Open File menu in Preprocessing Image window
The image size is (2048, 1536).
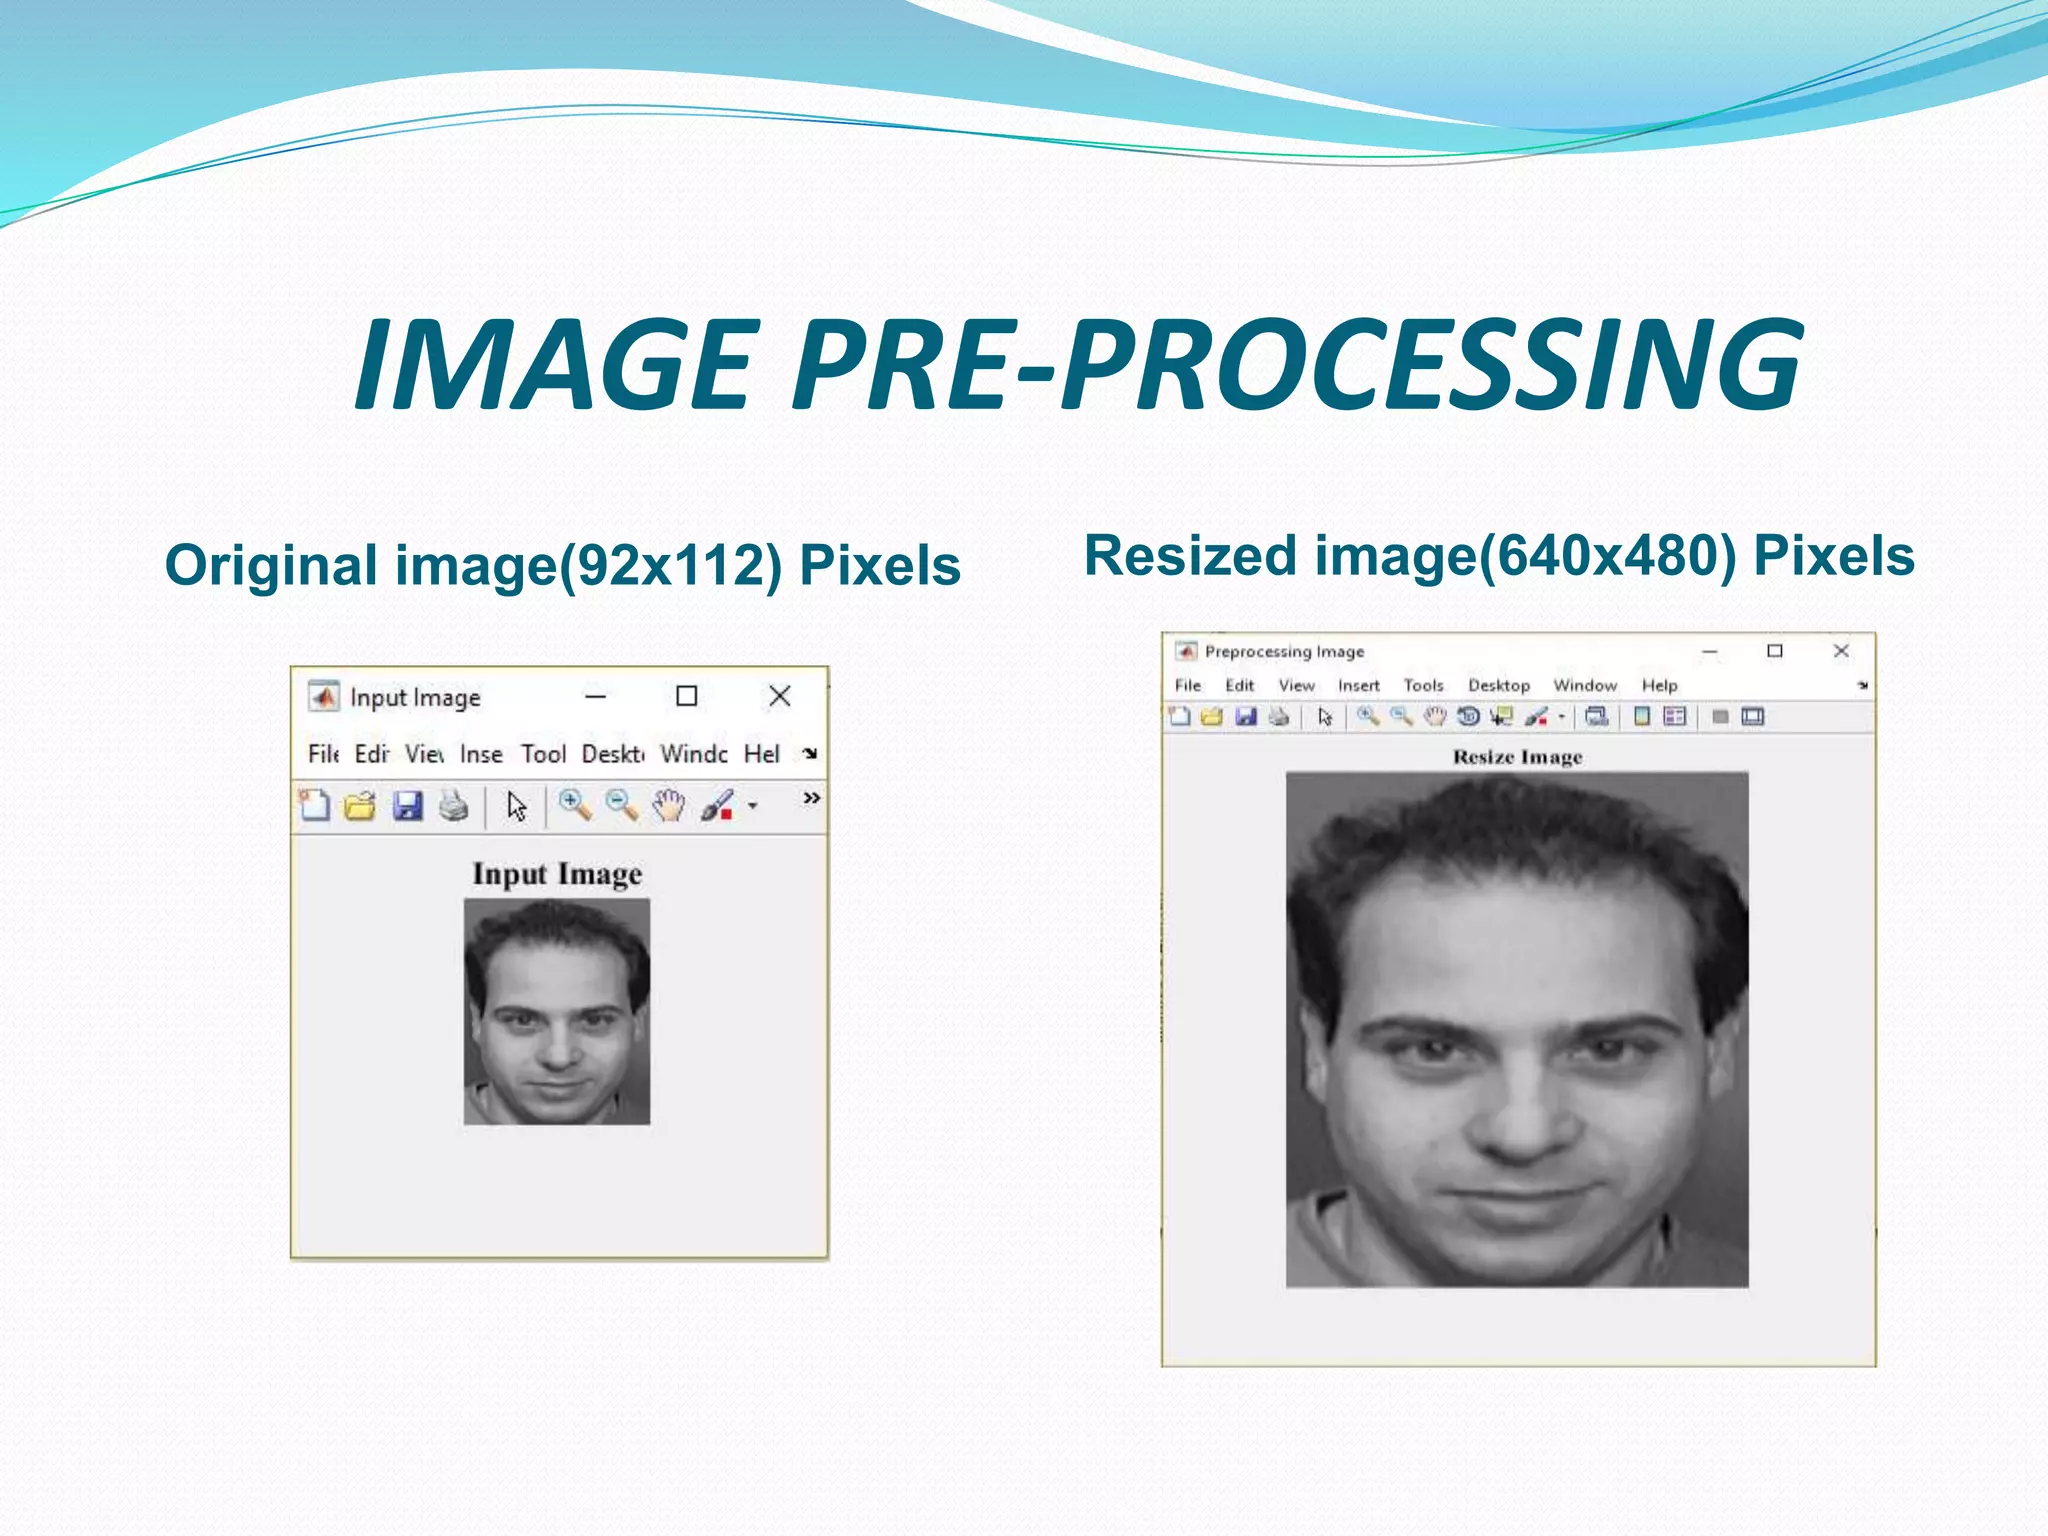pyautogui.click(x=1188, y=685)
